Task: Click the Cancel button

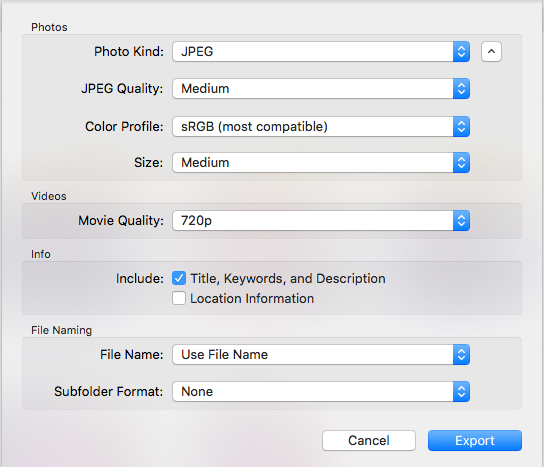Action: click(369, 441)
